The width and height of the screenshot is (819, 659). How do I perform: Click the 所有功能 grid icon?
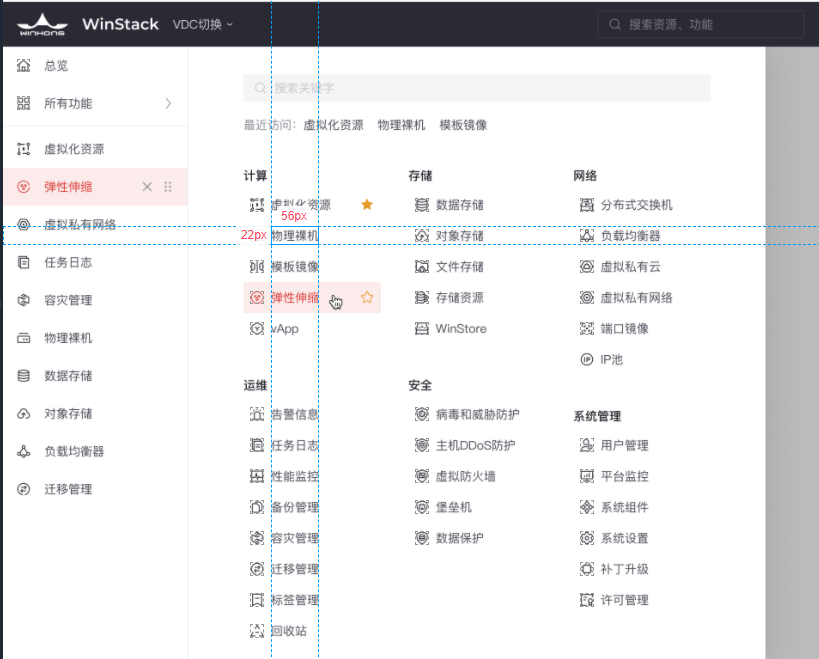(x=24, y=103)
